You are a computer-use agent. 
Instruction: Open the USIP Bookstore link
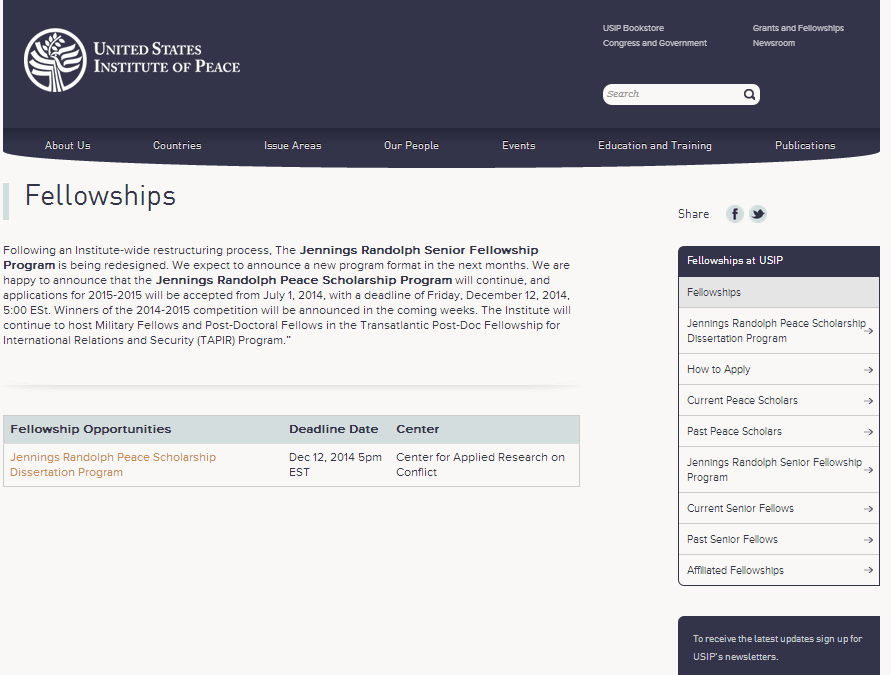[x=633, y=28]
